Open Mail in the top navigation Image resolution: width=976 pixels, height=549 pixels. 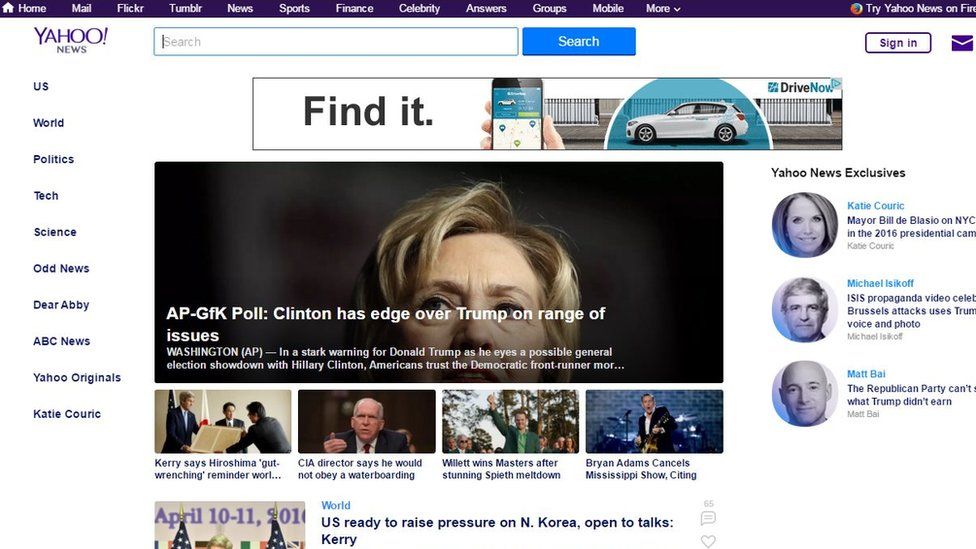81,9
